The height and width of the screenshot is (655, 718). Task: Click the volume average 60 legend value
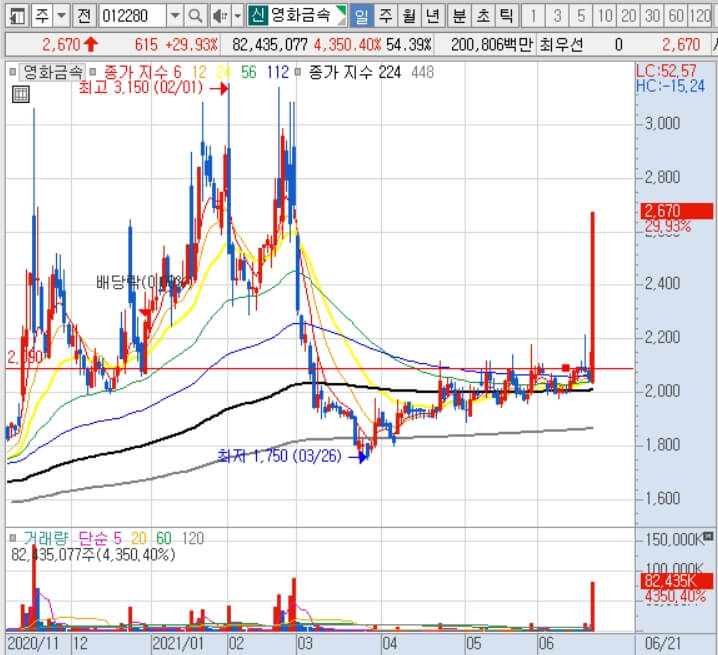click(x=164, y=538)
